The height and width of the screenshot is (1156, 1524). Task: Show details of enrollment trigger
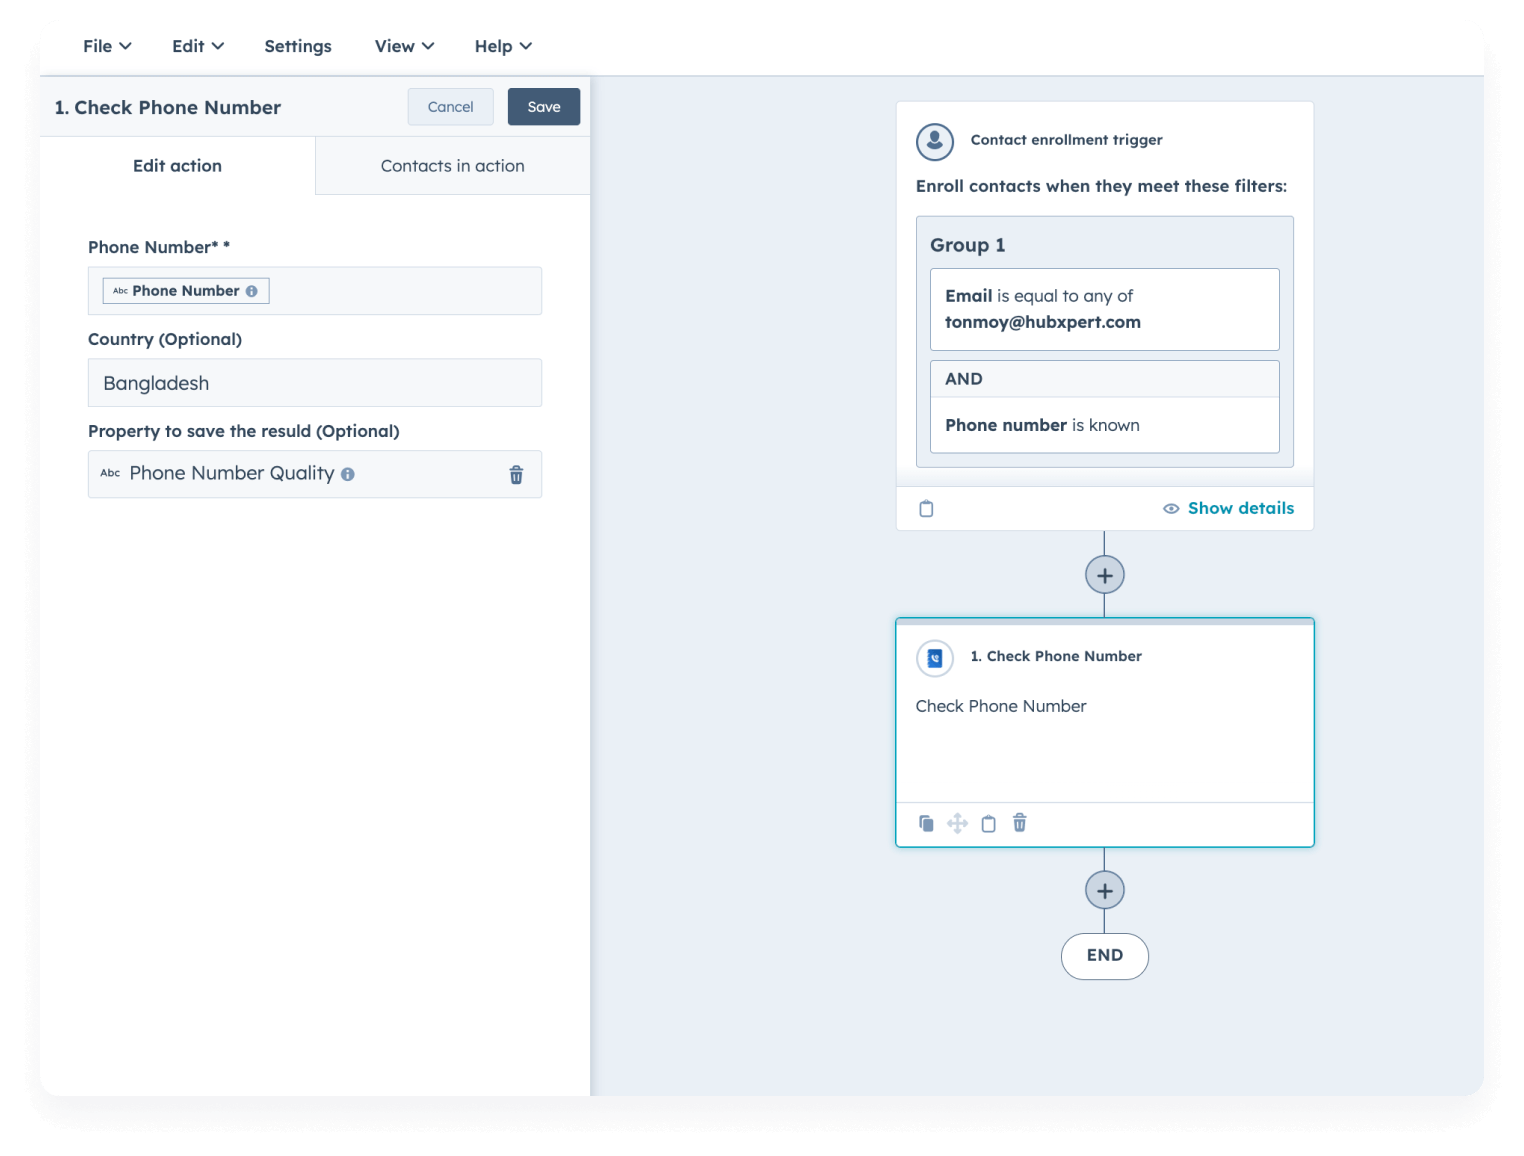click(1228, 508)
